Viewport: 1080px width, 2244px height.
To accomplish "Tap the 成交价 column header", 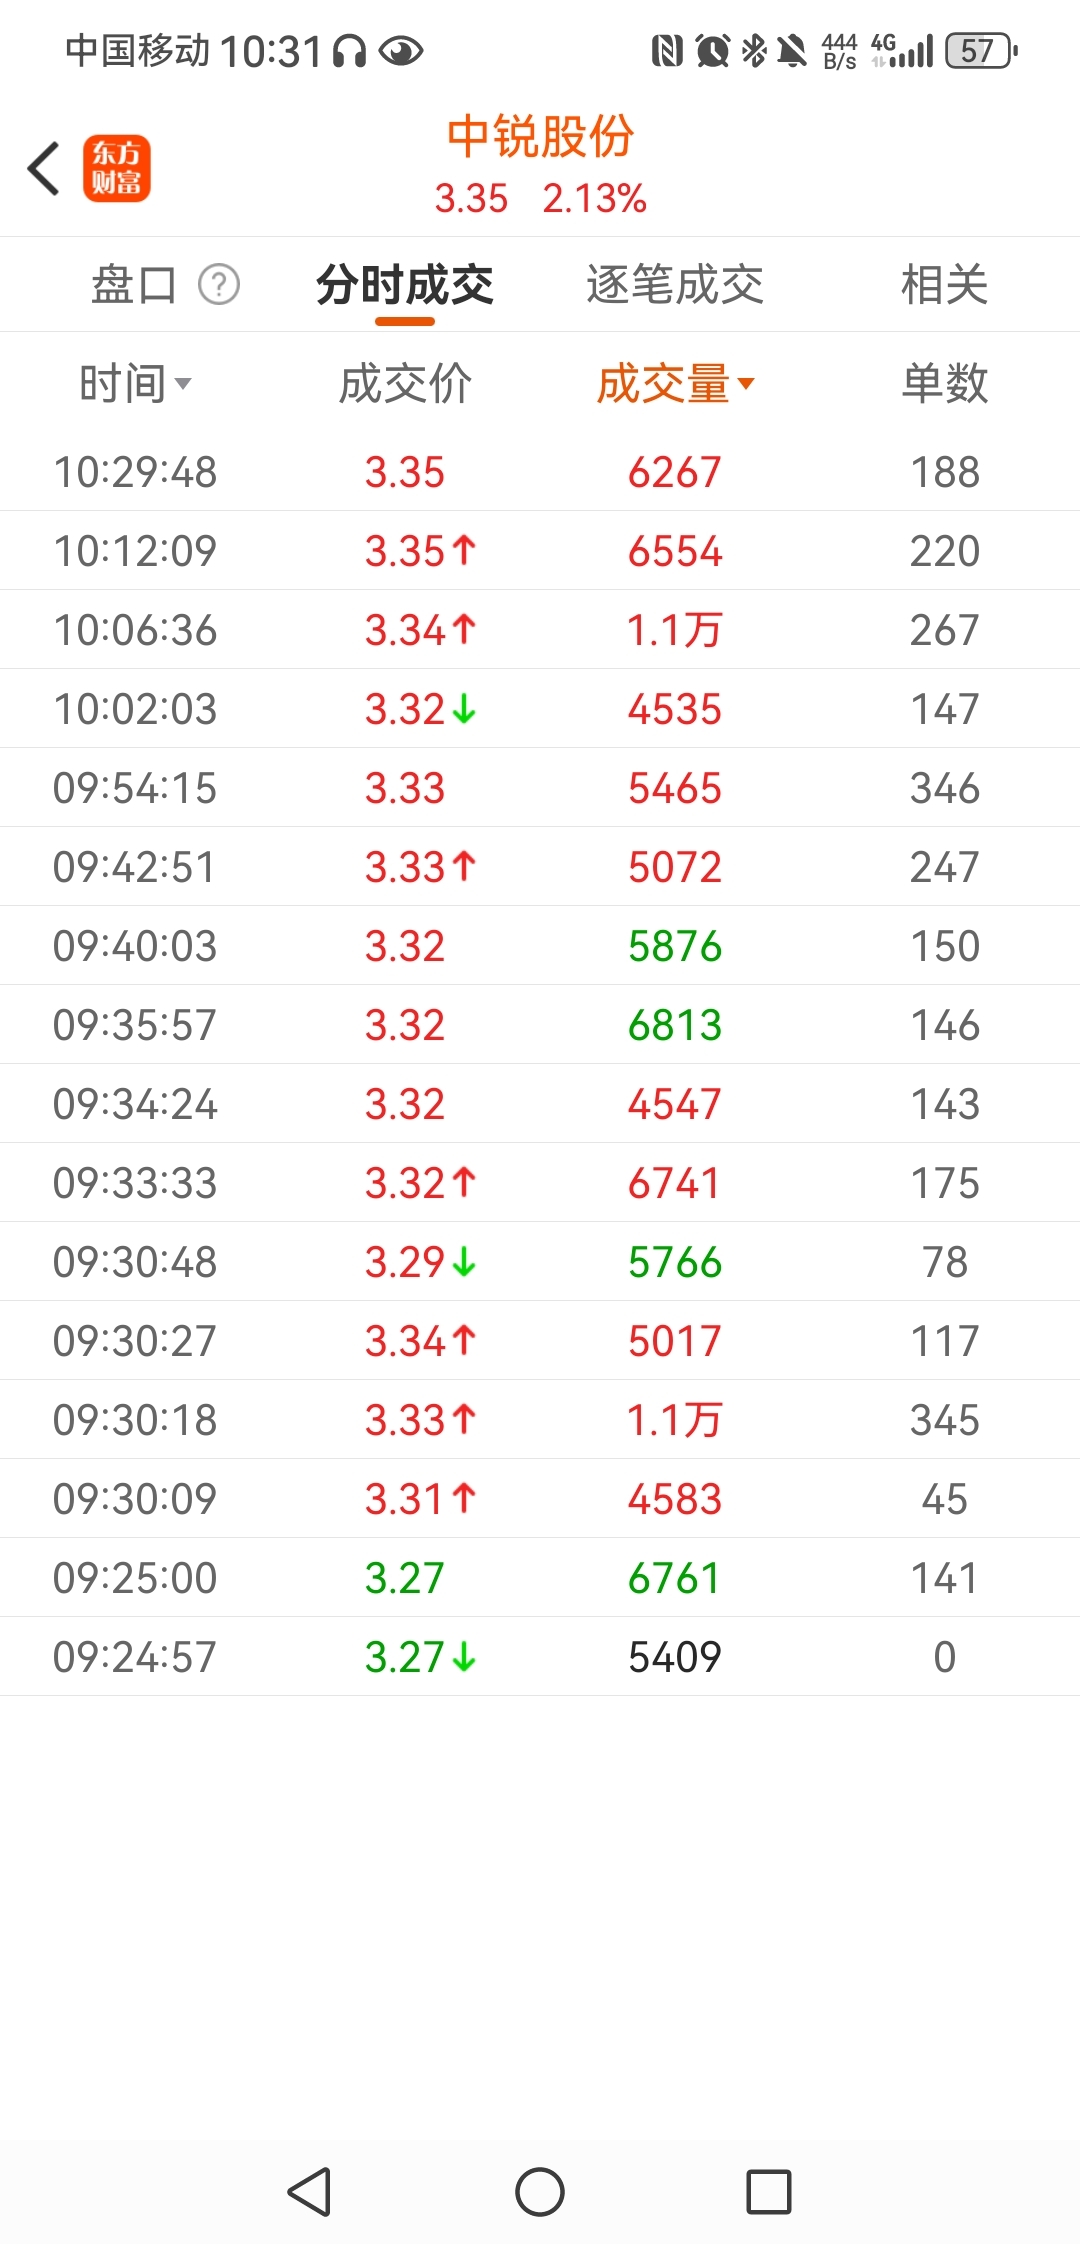I will [x=405, y=384].
